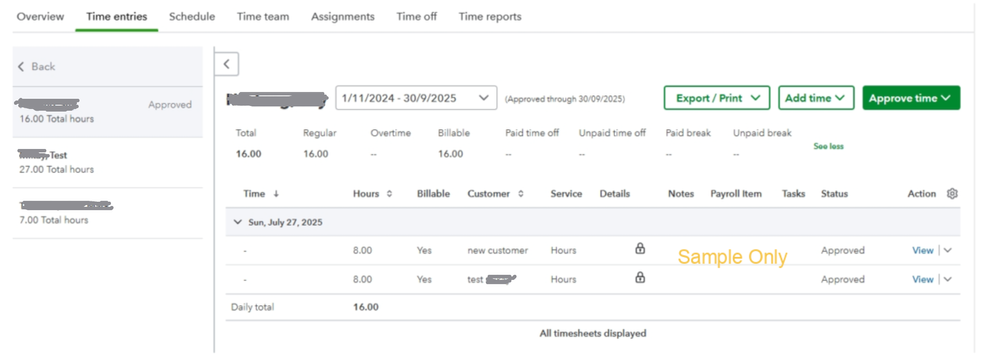Click the lock icon in the test customer row
Screen dimensions: 999x360
pyautogui.click(x=640, y=277)
